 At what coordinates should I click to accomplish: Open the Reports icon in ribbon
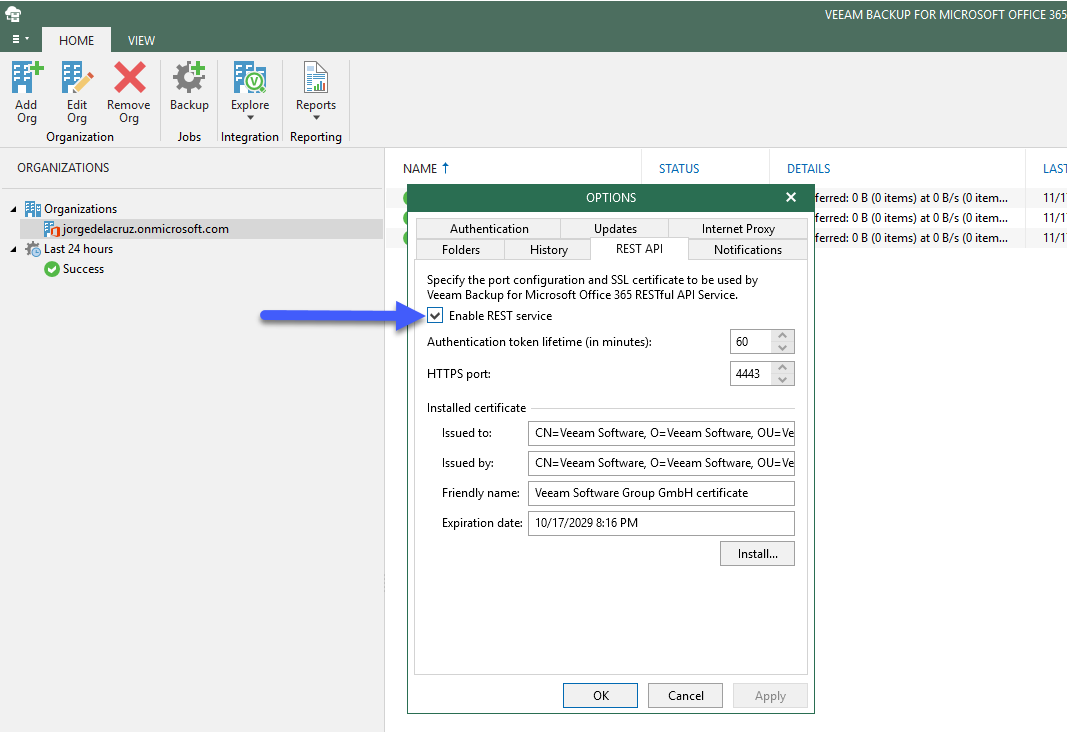coord(316,77)
